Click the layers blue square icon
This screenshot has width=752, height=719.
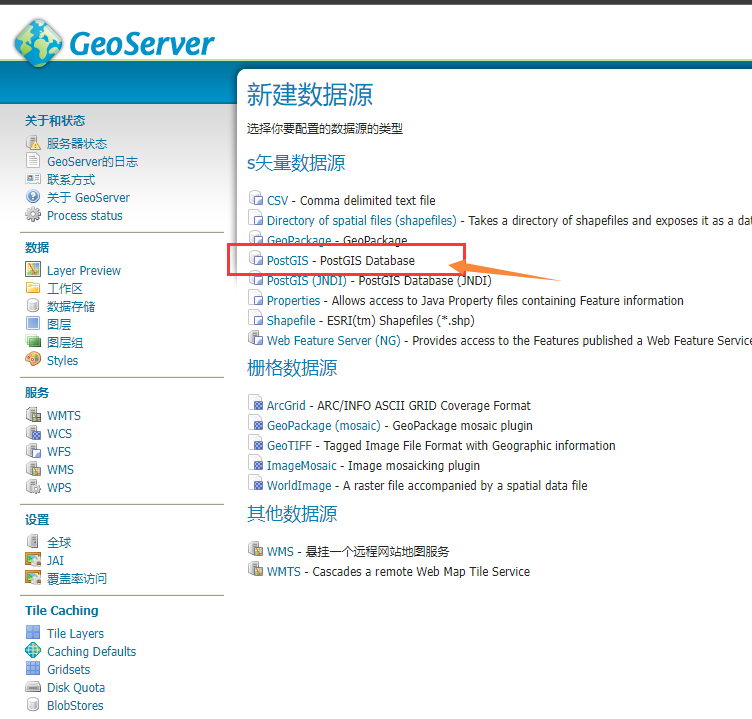point(33,323)
